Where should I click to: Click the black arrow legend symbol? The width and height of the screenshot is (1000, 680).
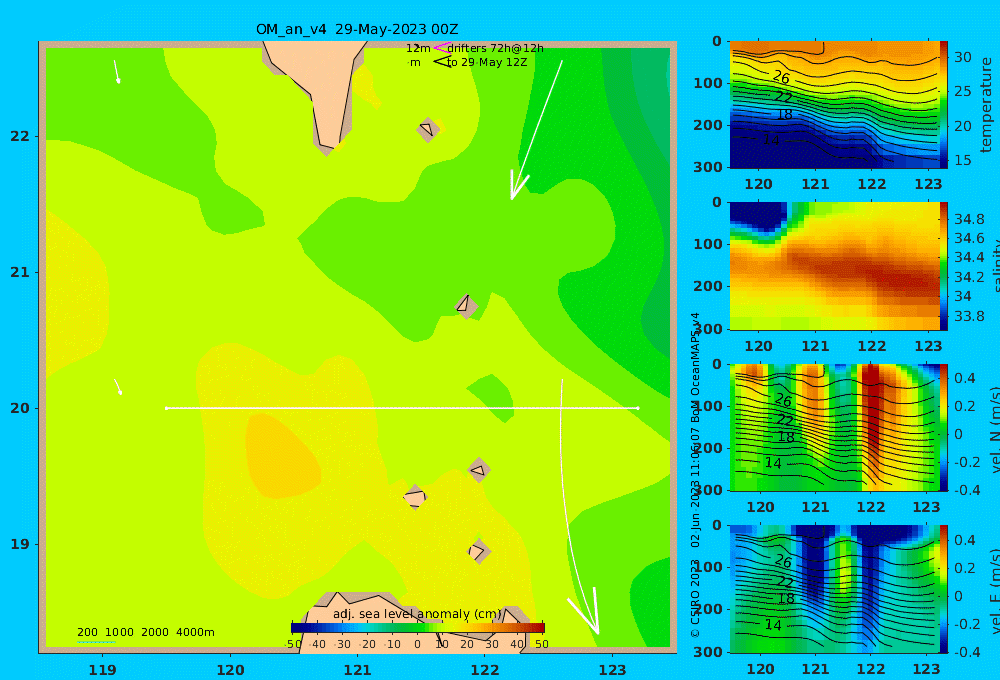tap(442, 62)
